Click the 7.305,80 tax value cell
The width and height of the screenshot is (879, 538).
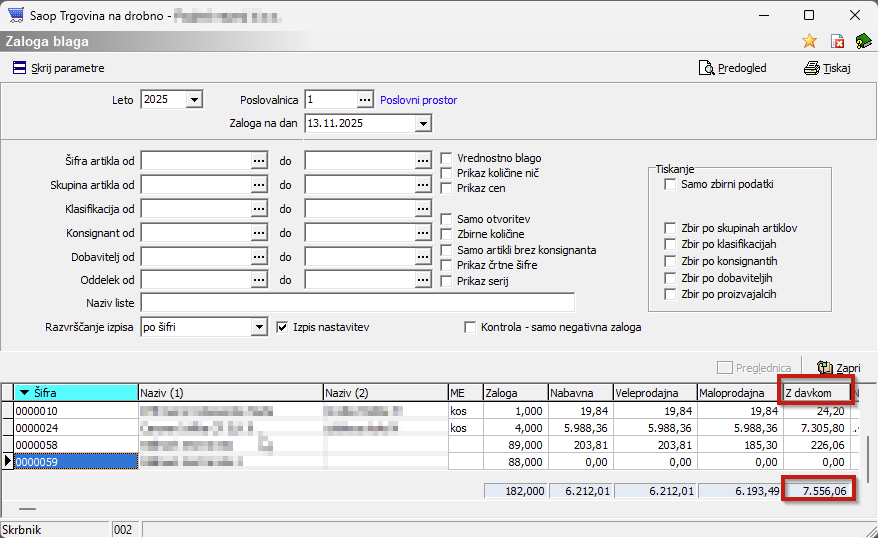[x=817, y=428]
